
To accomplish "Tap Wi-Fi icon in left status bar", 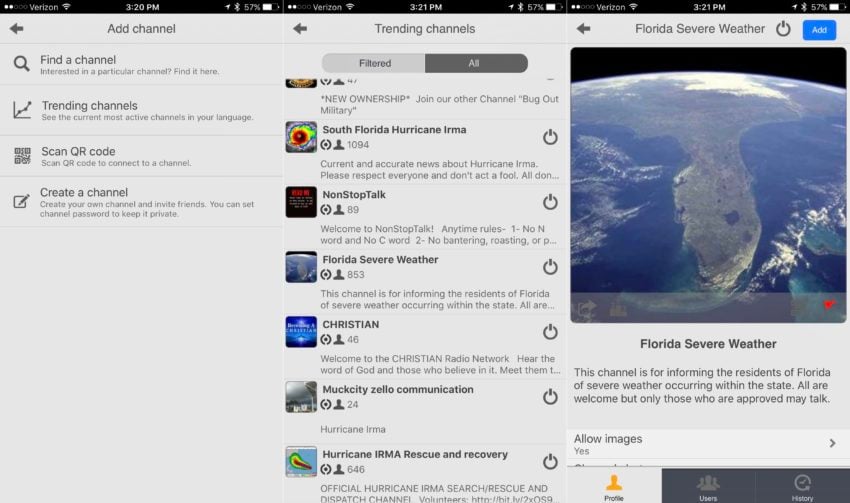I will [x=66, y=7].
